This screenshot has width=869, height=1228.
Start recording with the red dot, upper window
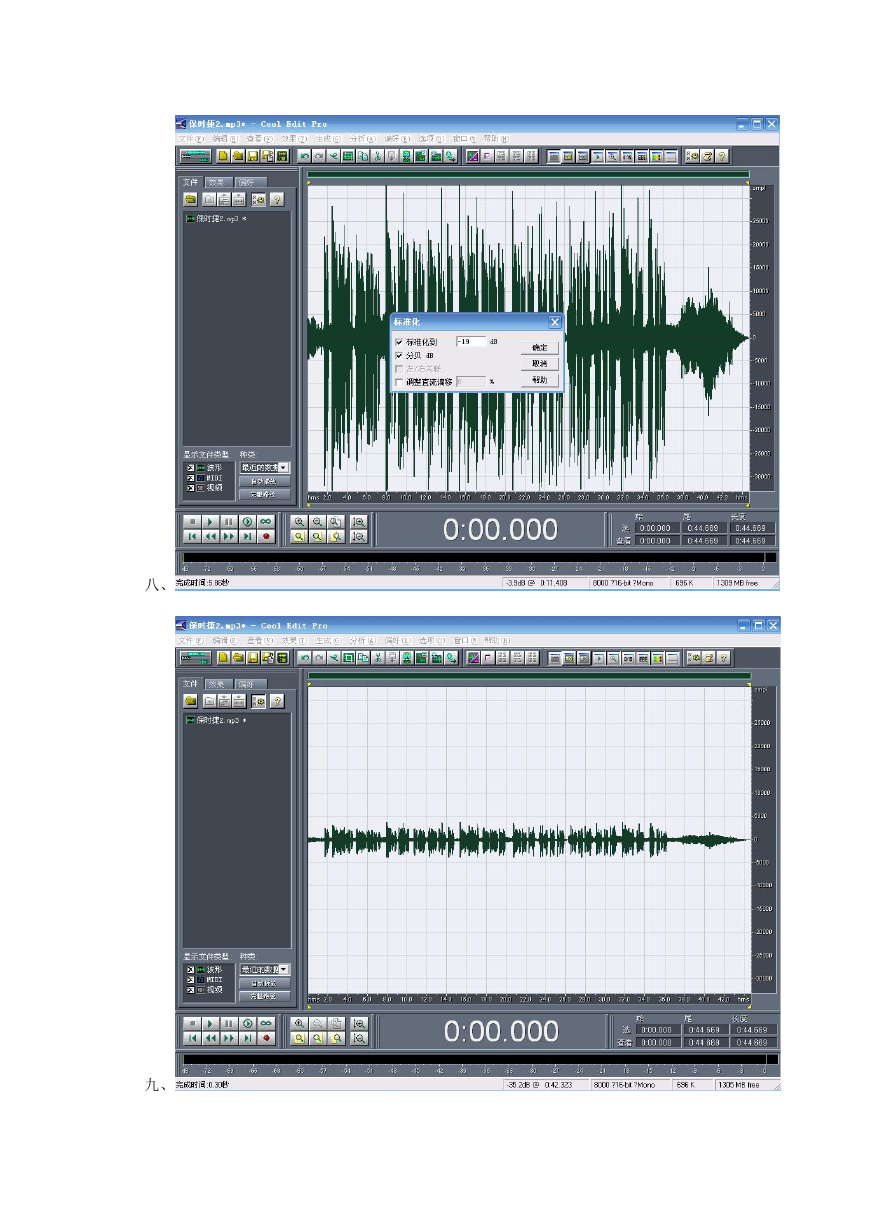click(267, 536)
